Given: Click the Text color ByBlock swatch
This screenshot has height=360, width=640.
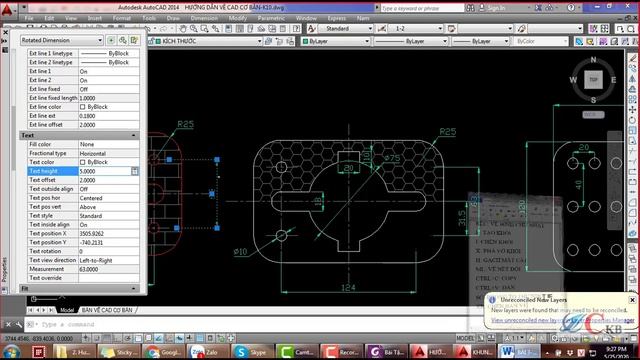Looking at the screenshot, I should (82, 162).
